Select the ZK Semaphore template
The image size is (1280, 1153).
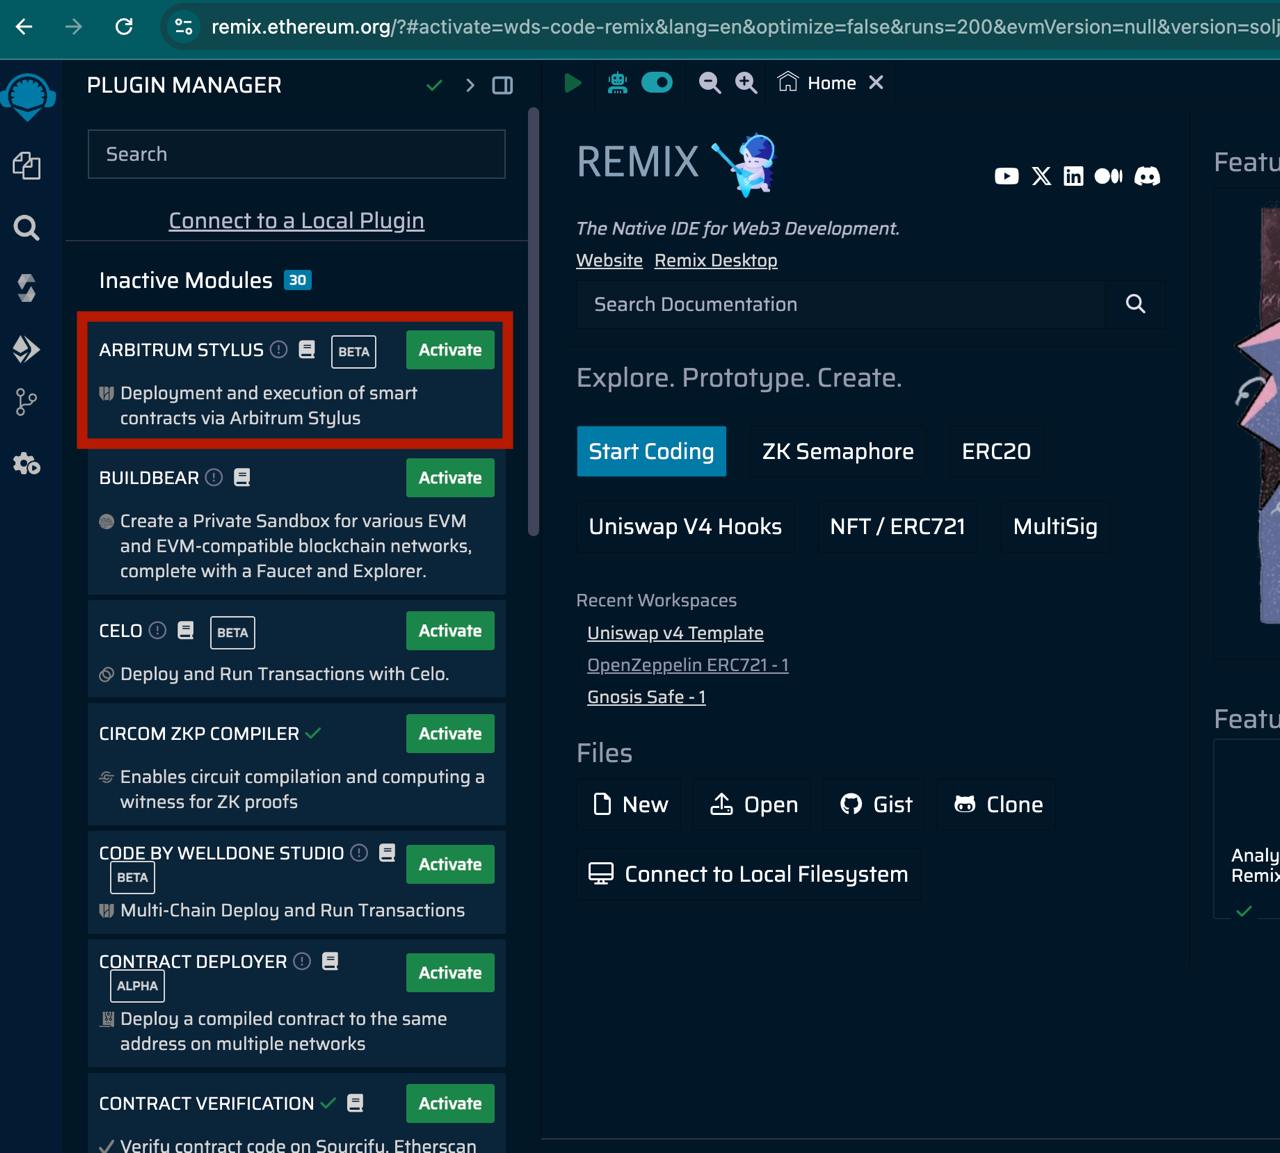click(838, 451)
